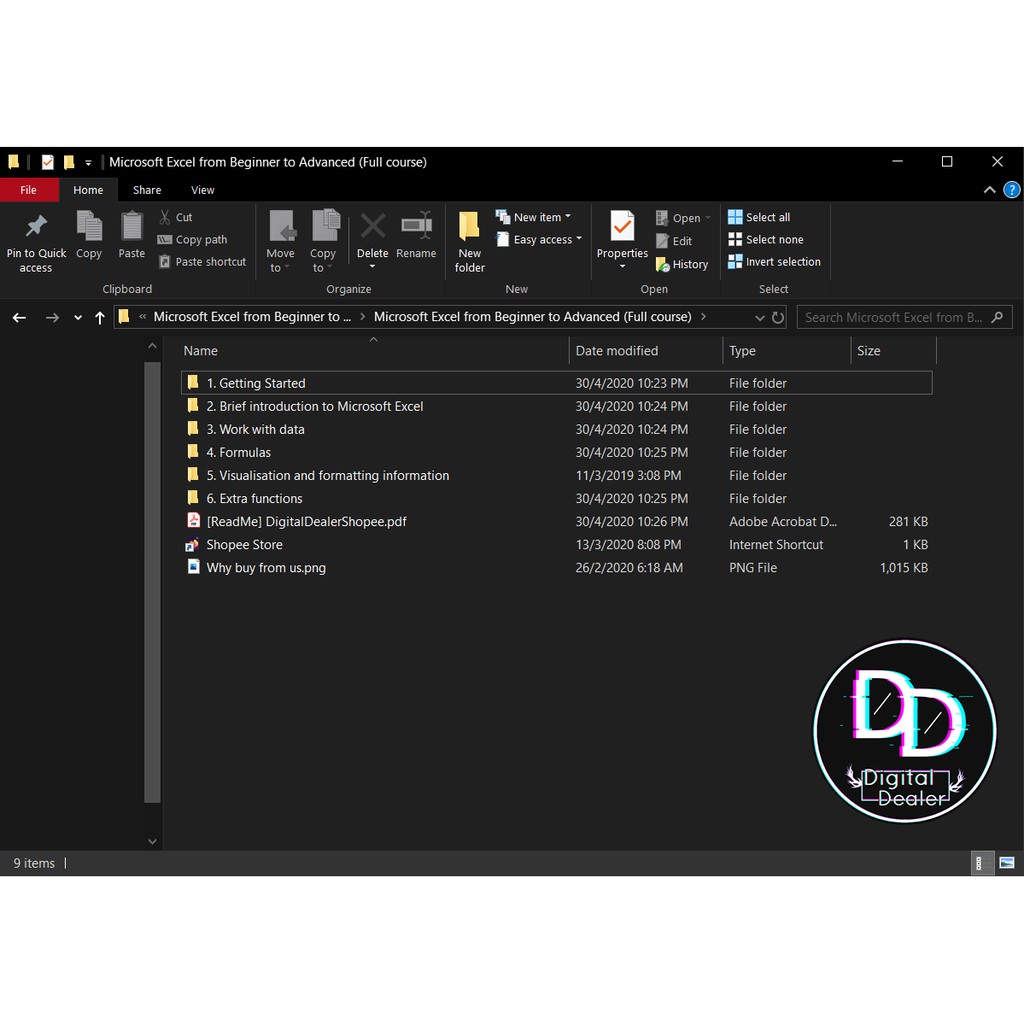Select 5. Visualisation and formatting information folder

pyautogui.click(x=556, y=475)
